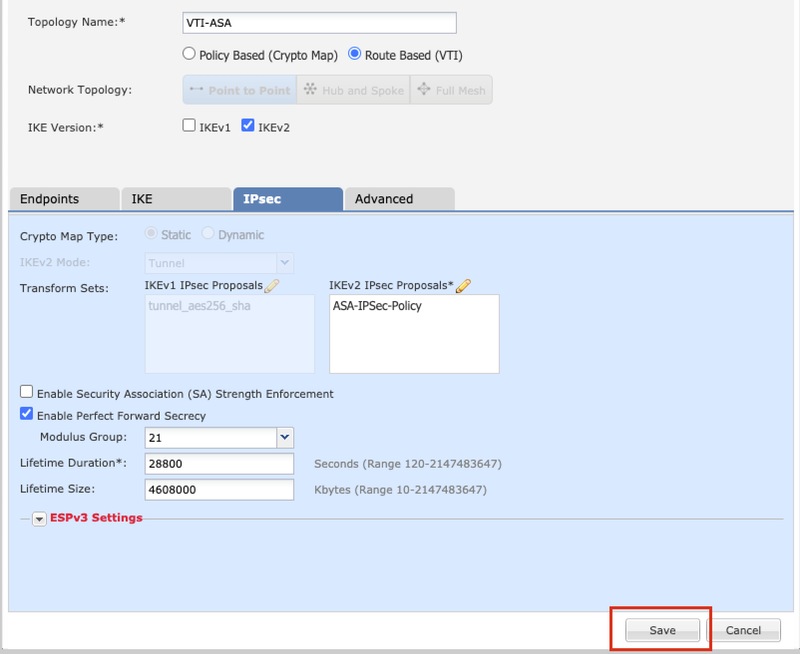
Task: Click the Lifetime Size field
Action: point(219,490)
